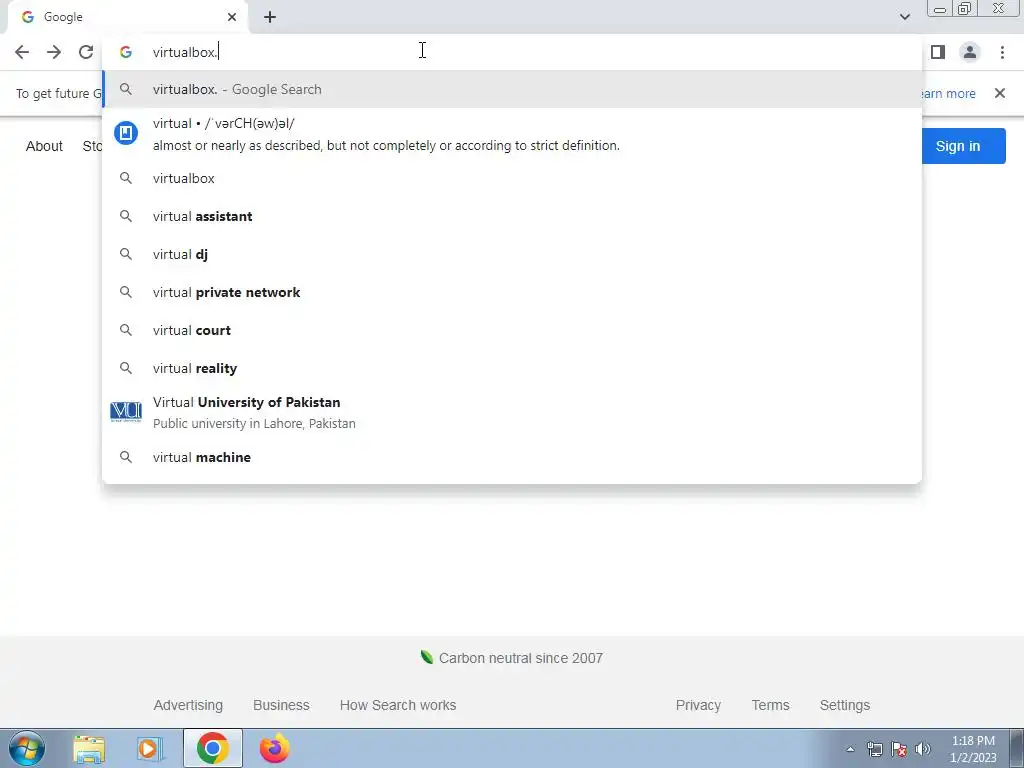Select the 'virtualbox' suggestion
This screenshot has width=1024, height=768.
click(x=512, y=178)
